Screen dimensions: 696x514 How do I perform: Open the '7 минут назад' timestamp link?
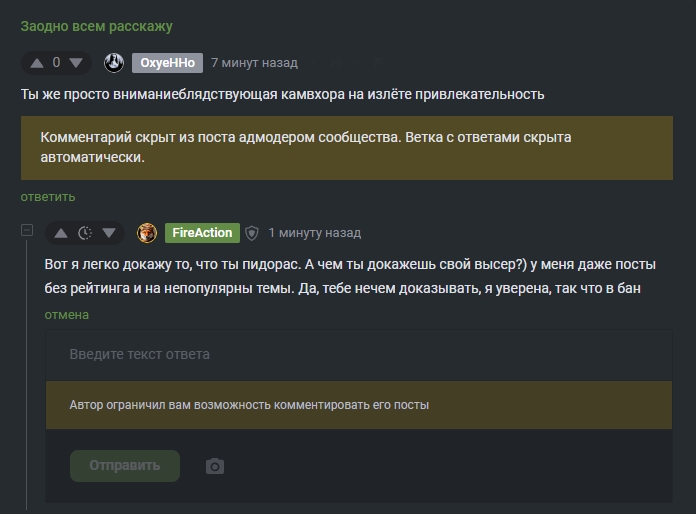[x=254, y=63]
